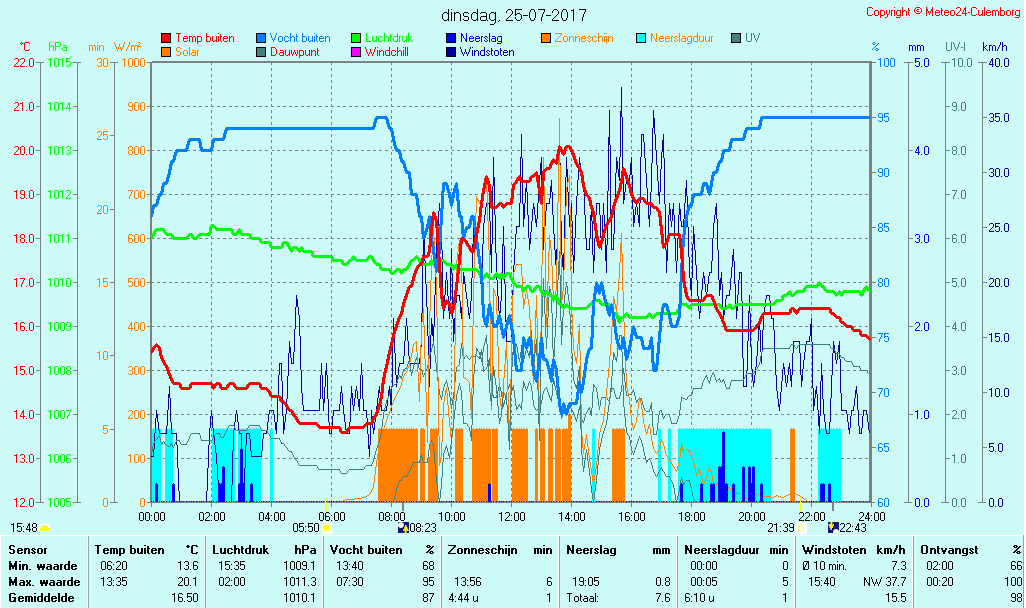Click the moon icon beside 08:23
This screenshot has height=608, width=1026.
pos(403,528)
